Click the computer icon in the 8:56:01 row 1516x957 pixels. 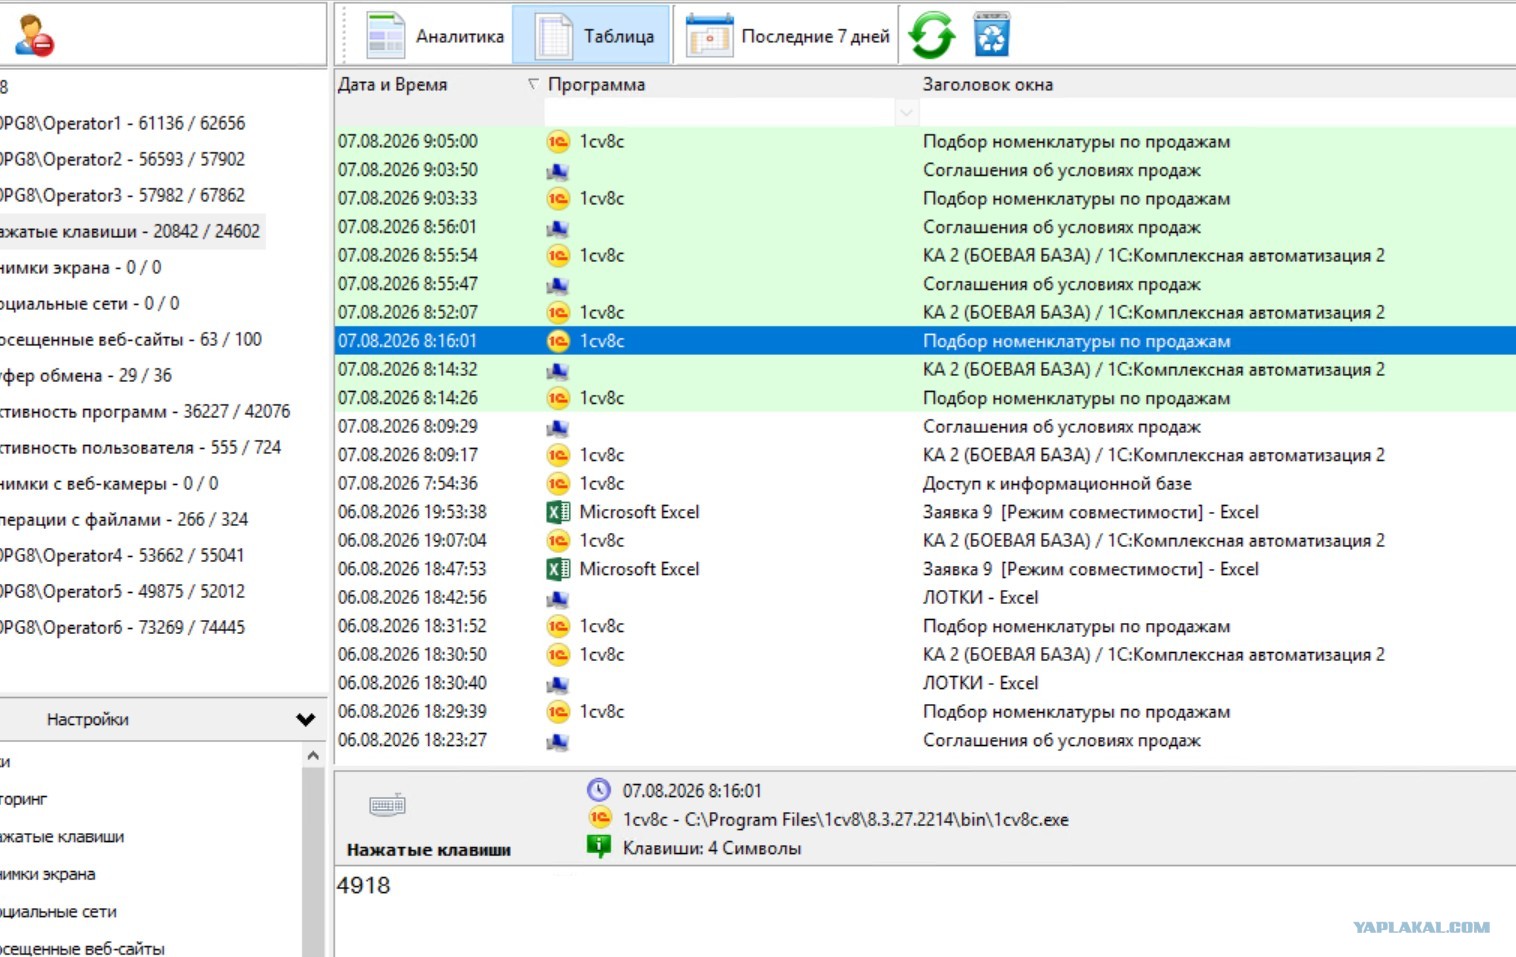(x=558, y=228)
